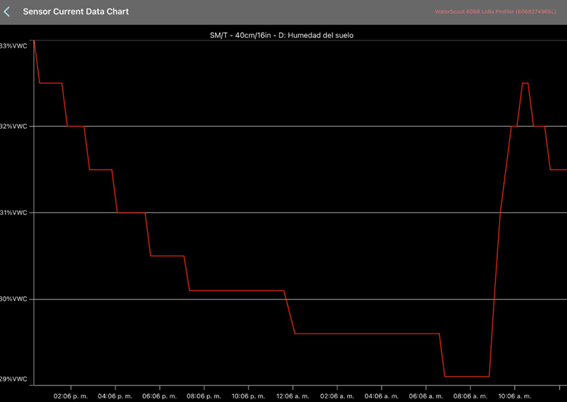567x402 pixels.
Task: Tap the 06:06 a. m. time label
Action: 426,396
